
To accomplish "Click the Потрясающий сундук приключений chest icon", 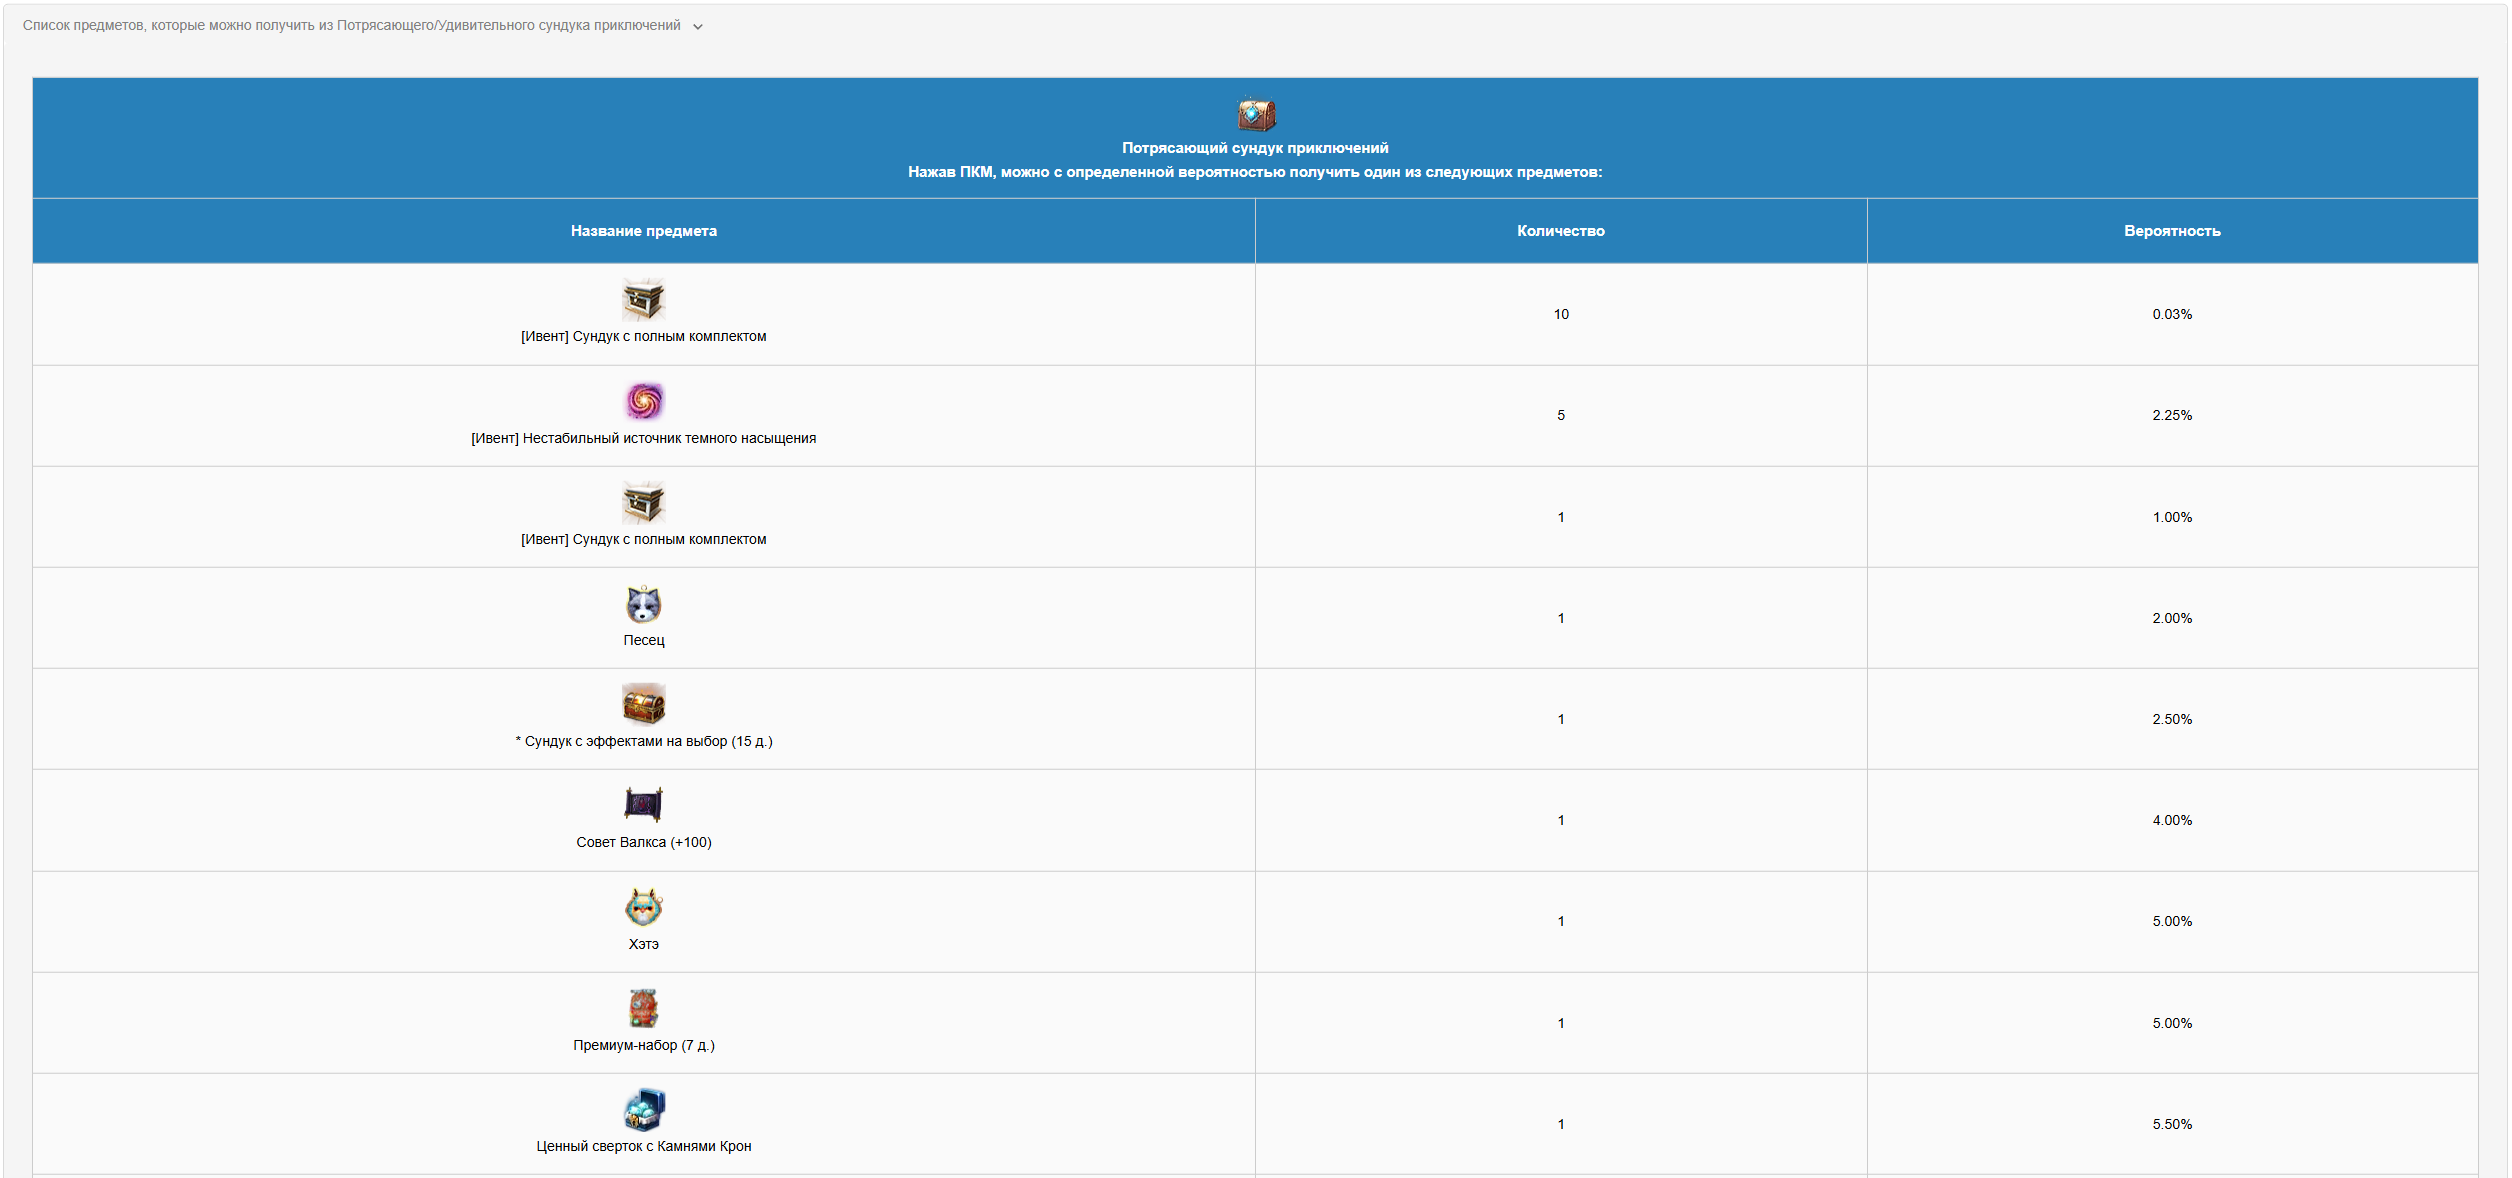I will 1256,114.
